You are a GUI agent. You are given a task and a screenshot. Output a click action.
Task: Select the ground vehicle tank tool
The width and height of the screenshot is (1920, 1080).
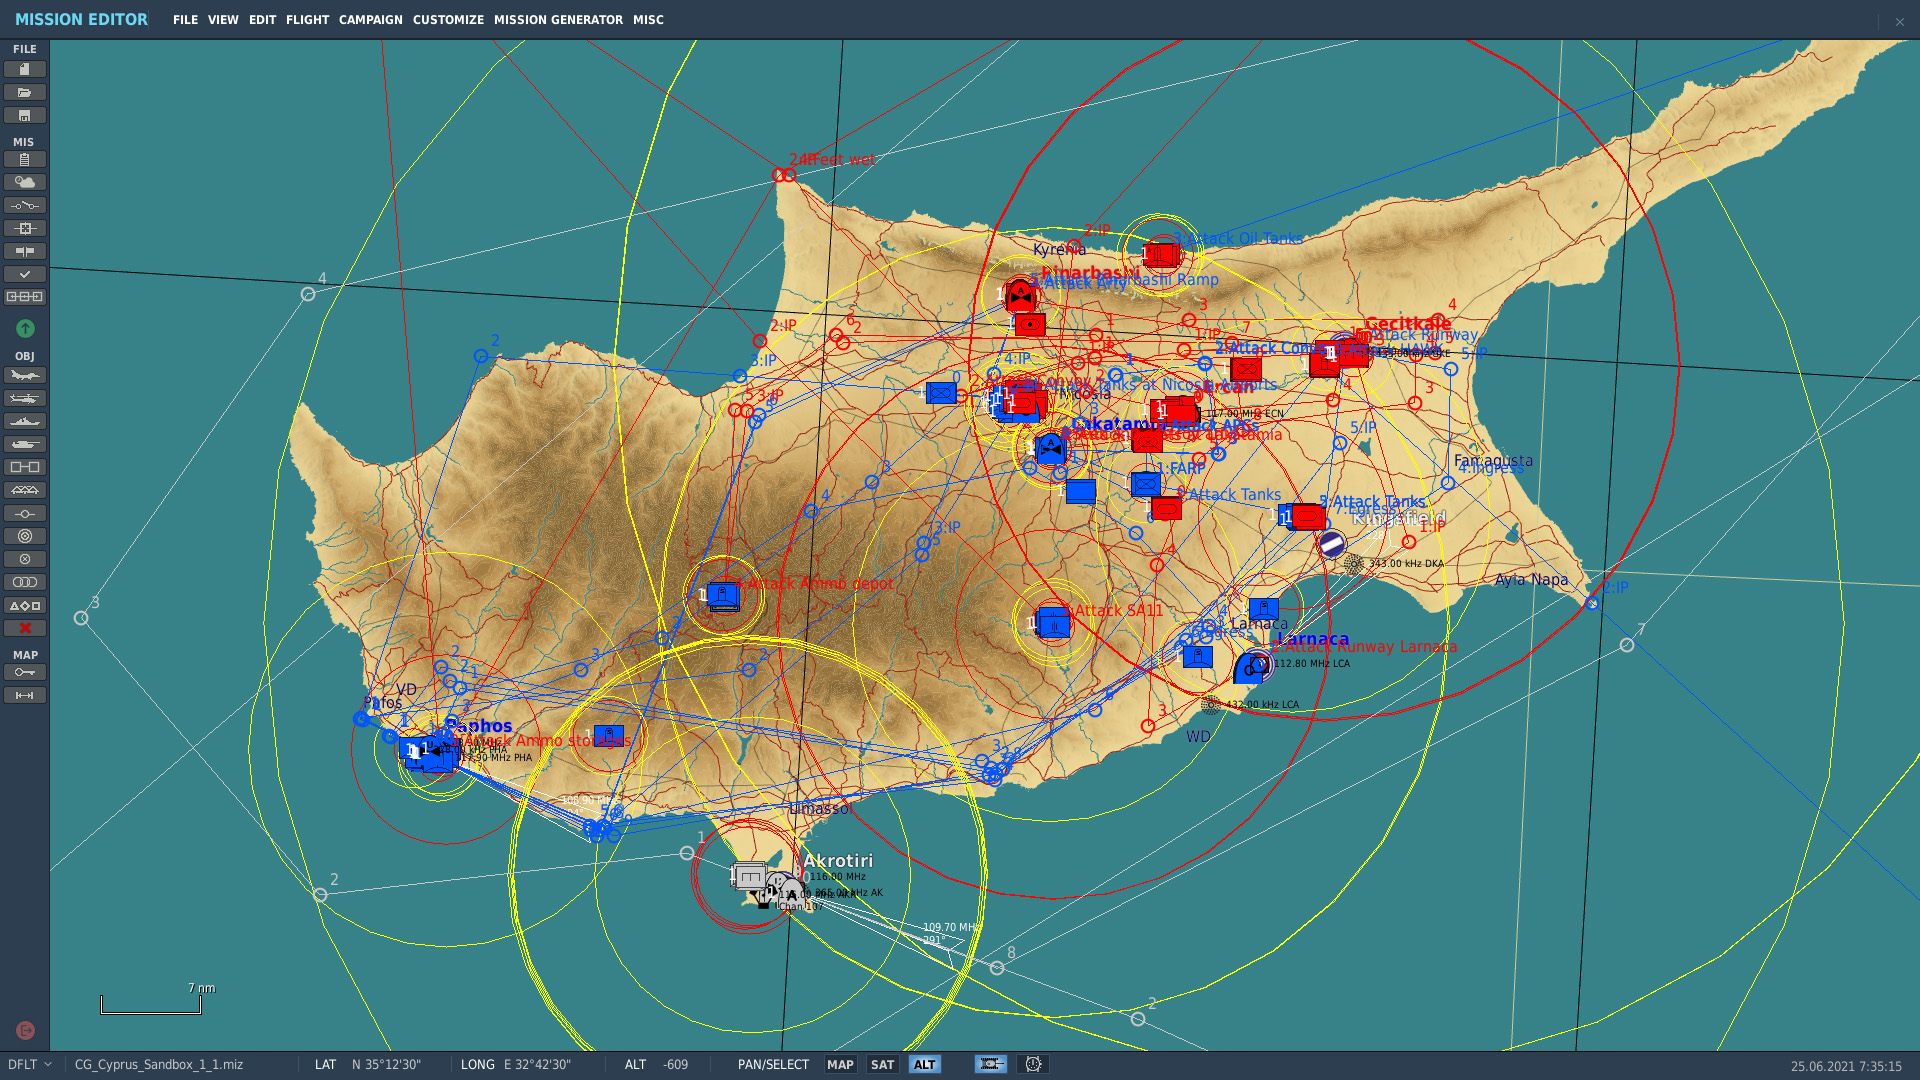(25, 445)
